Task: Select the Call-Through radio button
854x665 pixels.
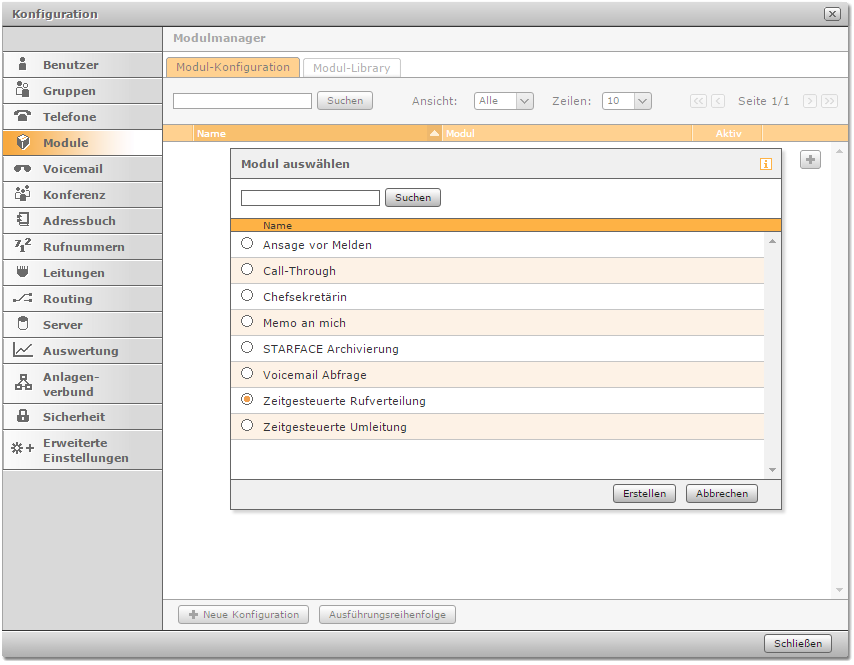Action: pyautogui.click(x=247, y=270)
